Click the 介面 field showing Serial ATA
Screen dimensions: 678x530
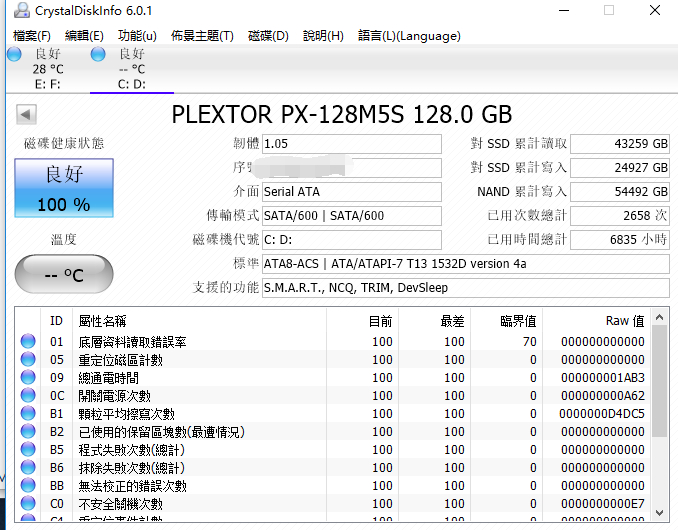(x=352, y=192)
